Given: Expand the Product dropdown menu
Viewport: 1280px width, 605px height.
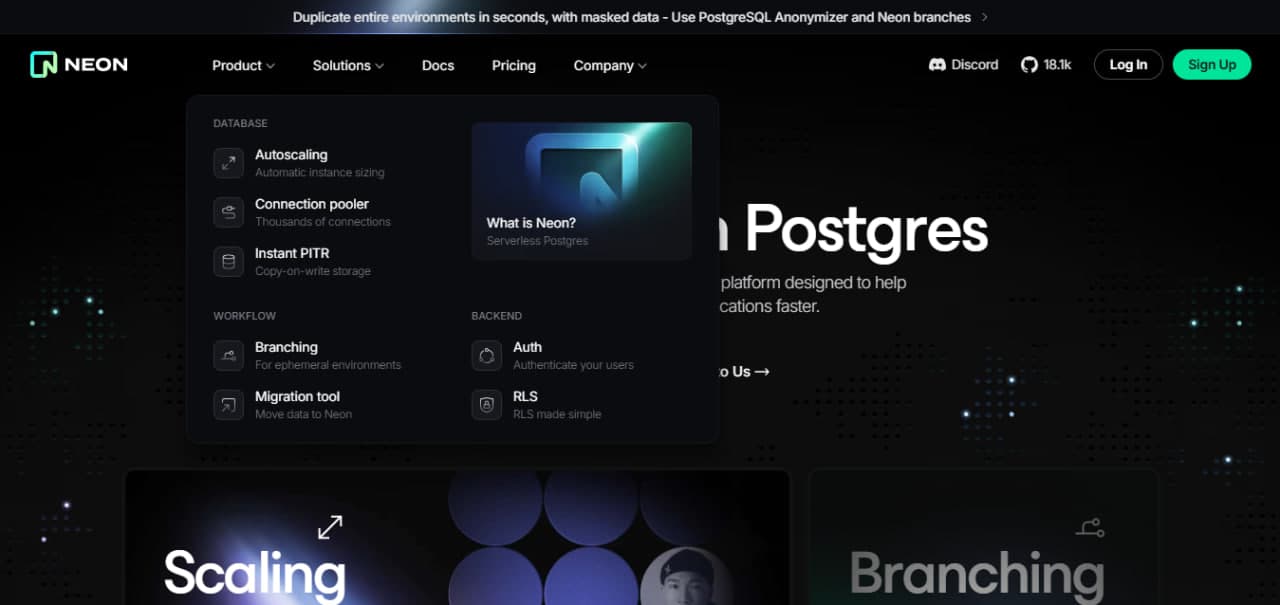Looking at the screenshot, I should click(x=243, y=65).
